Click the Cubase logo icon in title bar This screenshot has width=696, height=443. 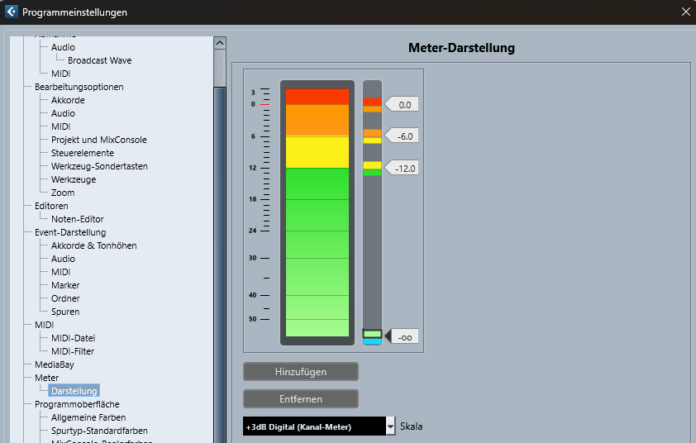[x=12, y=12]
